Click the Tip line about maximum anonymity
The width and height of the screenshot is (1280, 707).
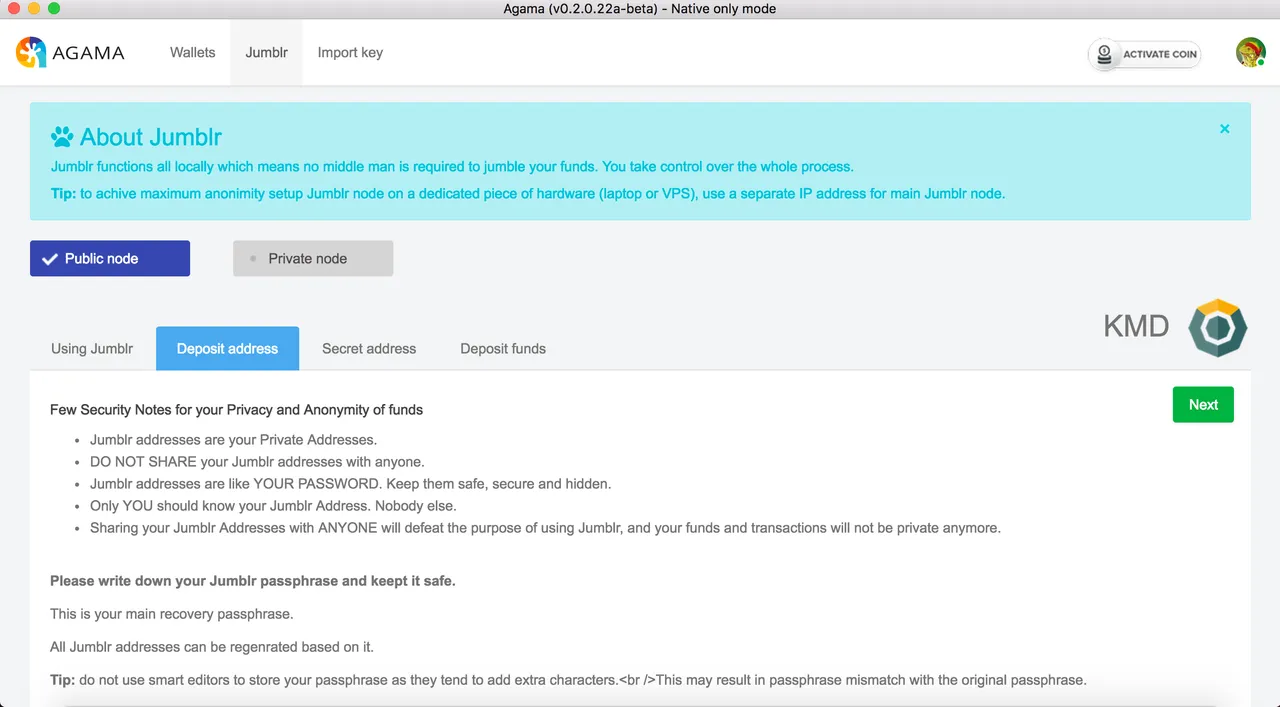(528, 193)
